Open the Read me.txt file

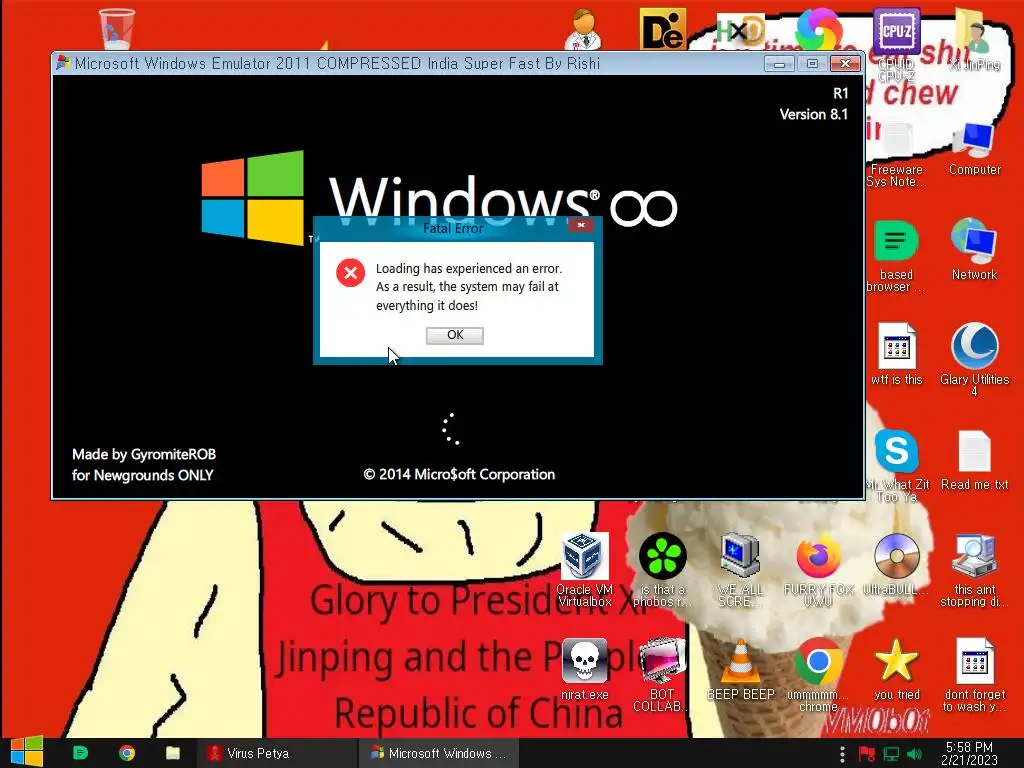974,460
